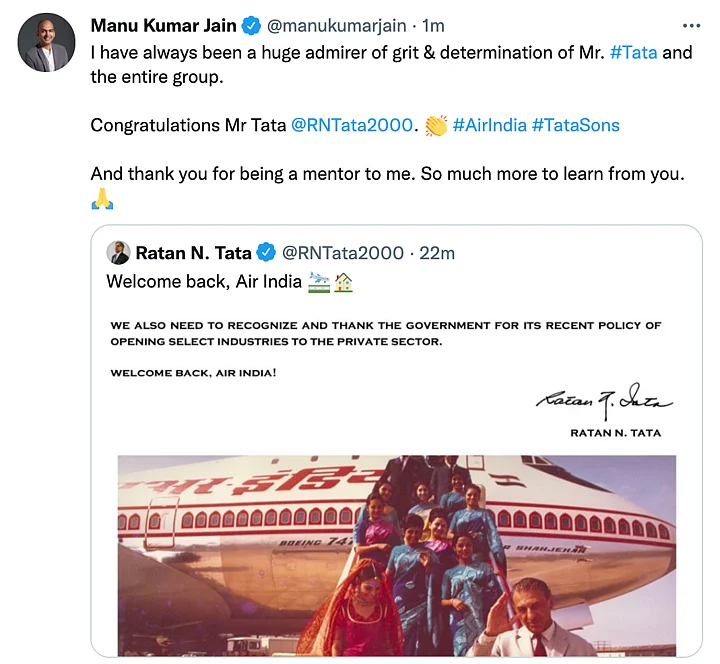Click the verified badge beside Ratan N. Tata

[x=268, y=253]
